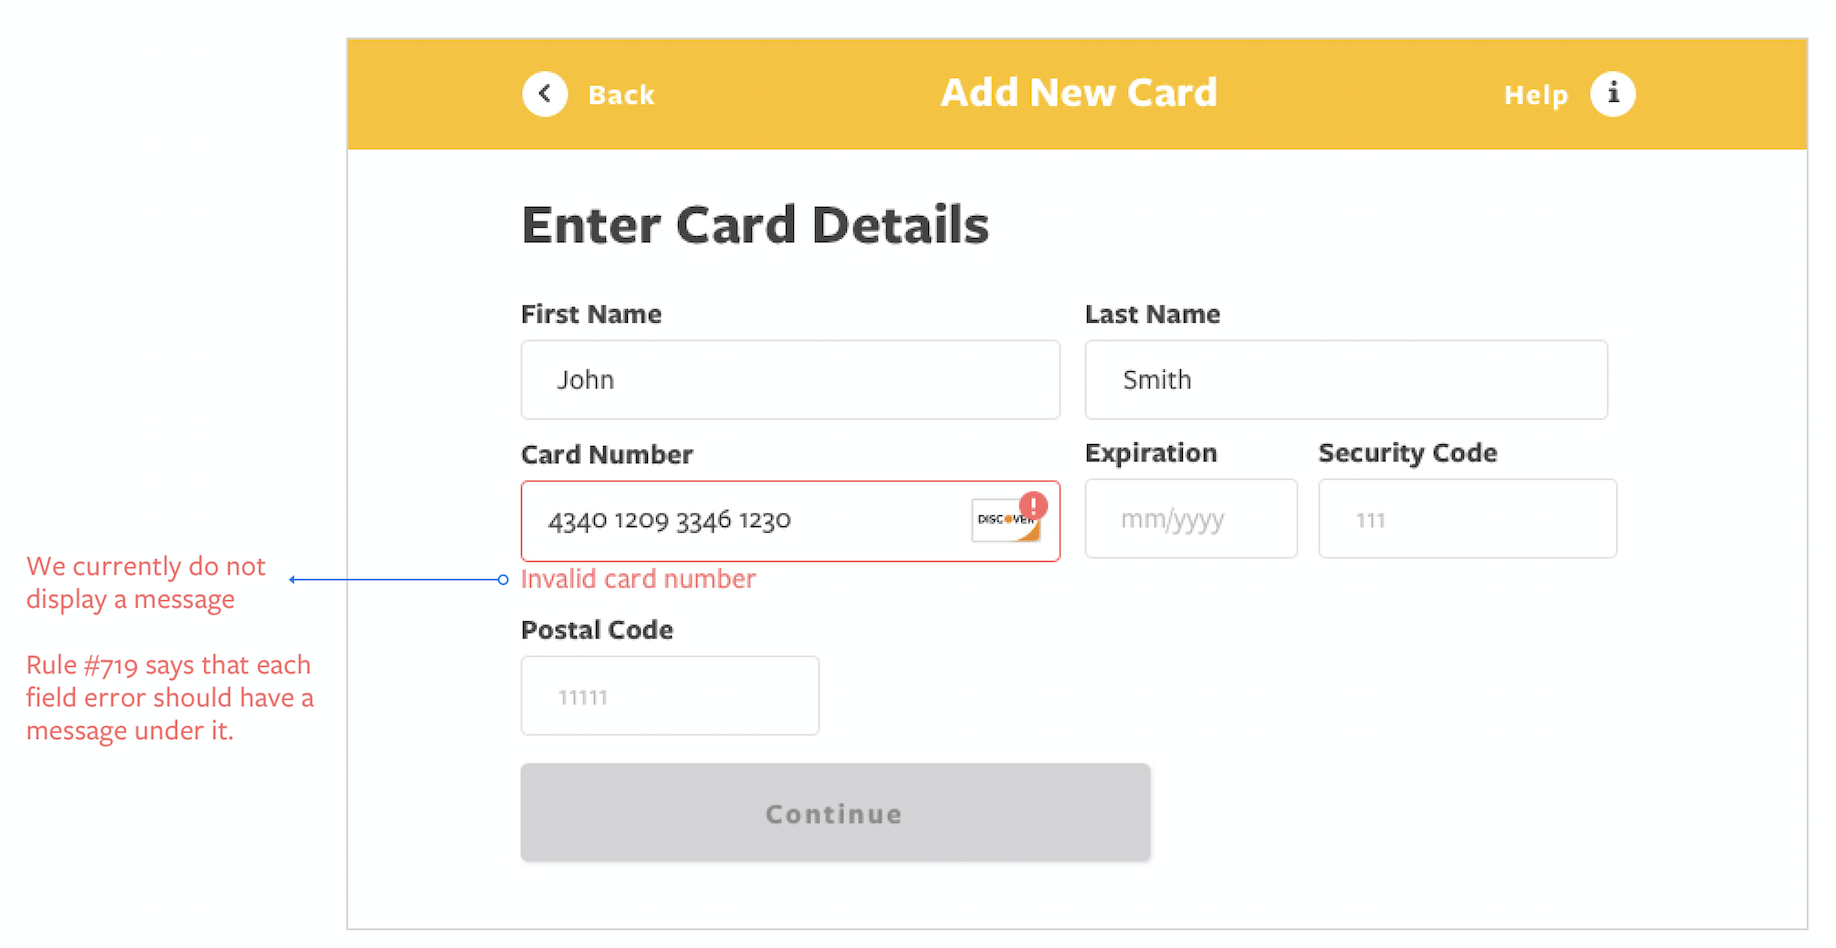Click the Enter Card Details heading
Viewport: 1836px width, 948px height.
pyautogui.click(x=755, y=225)
